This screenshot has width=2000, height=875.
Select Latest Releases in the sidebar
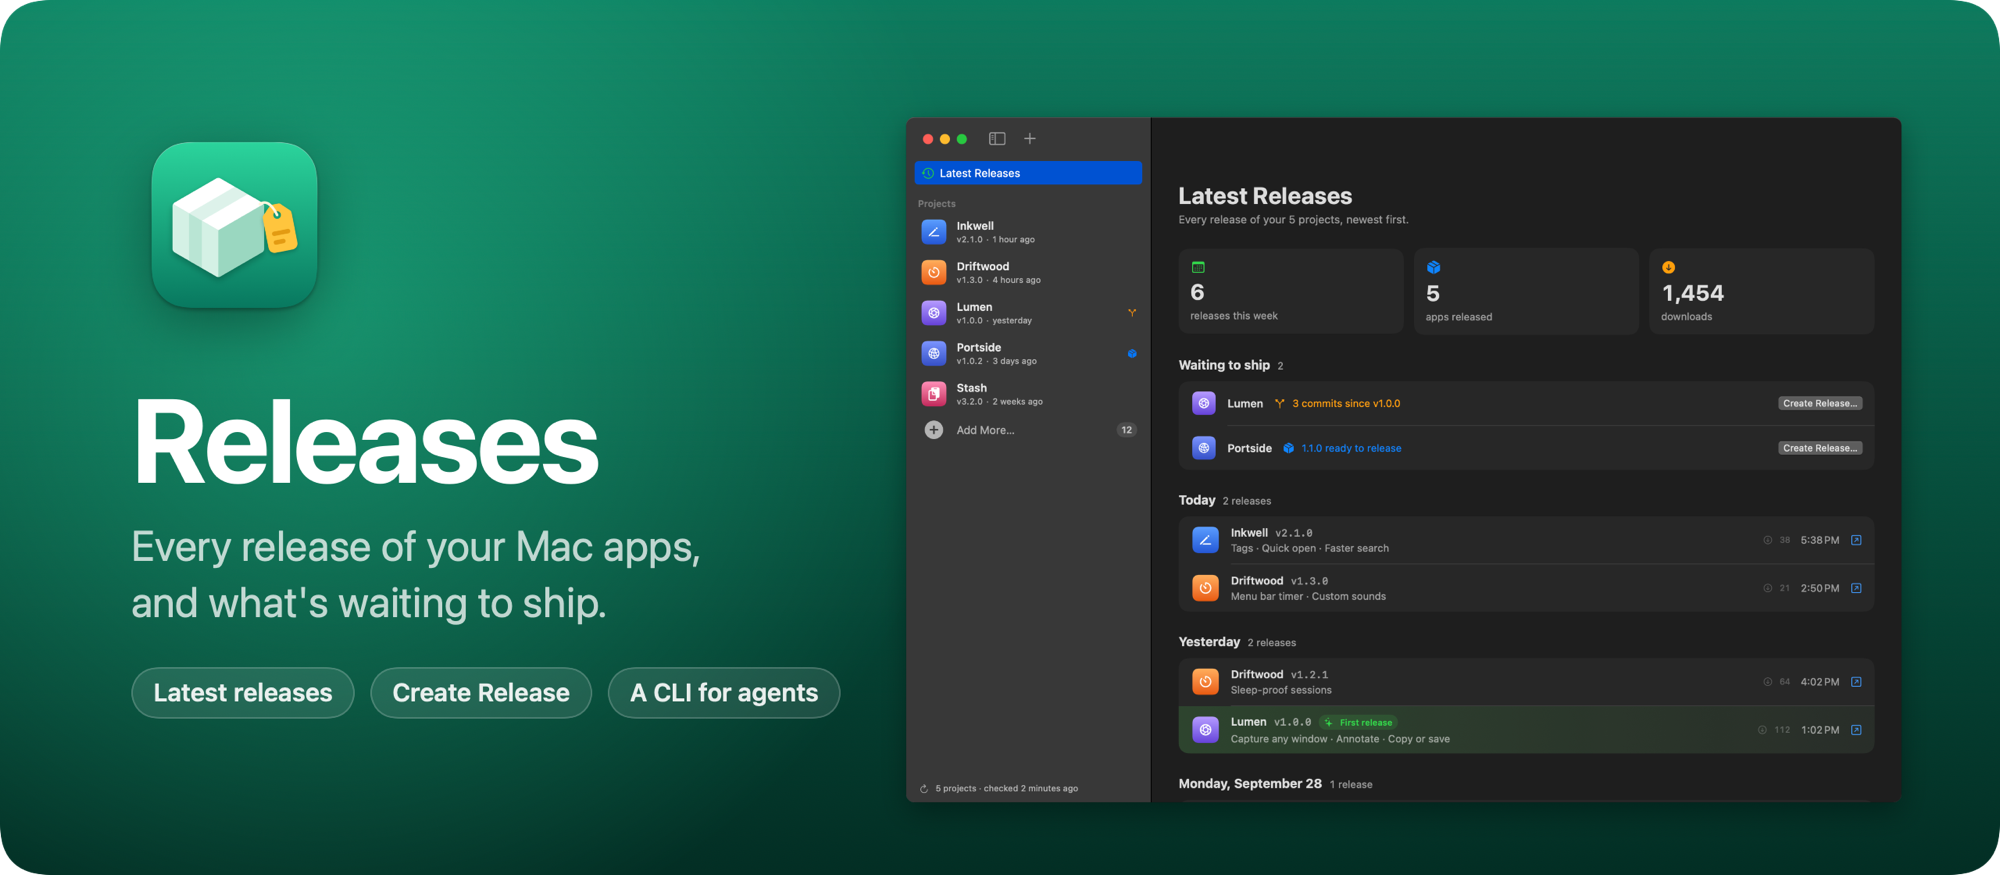[1028, 173]
